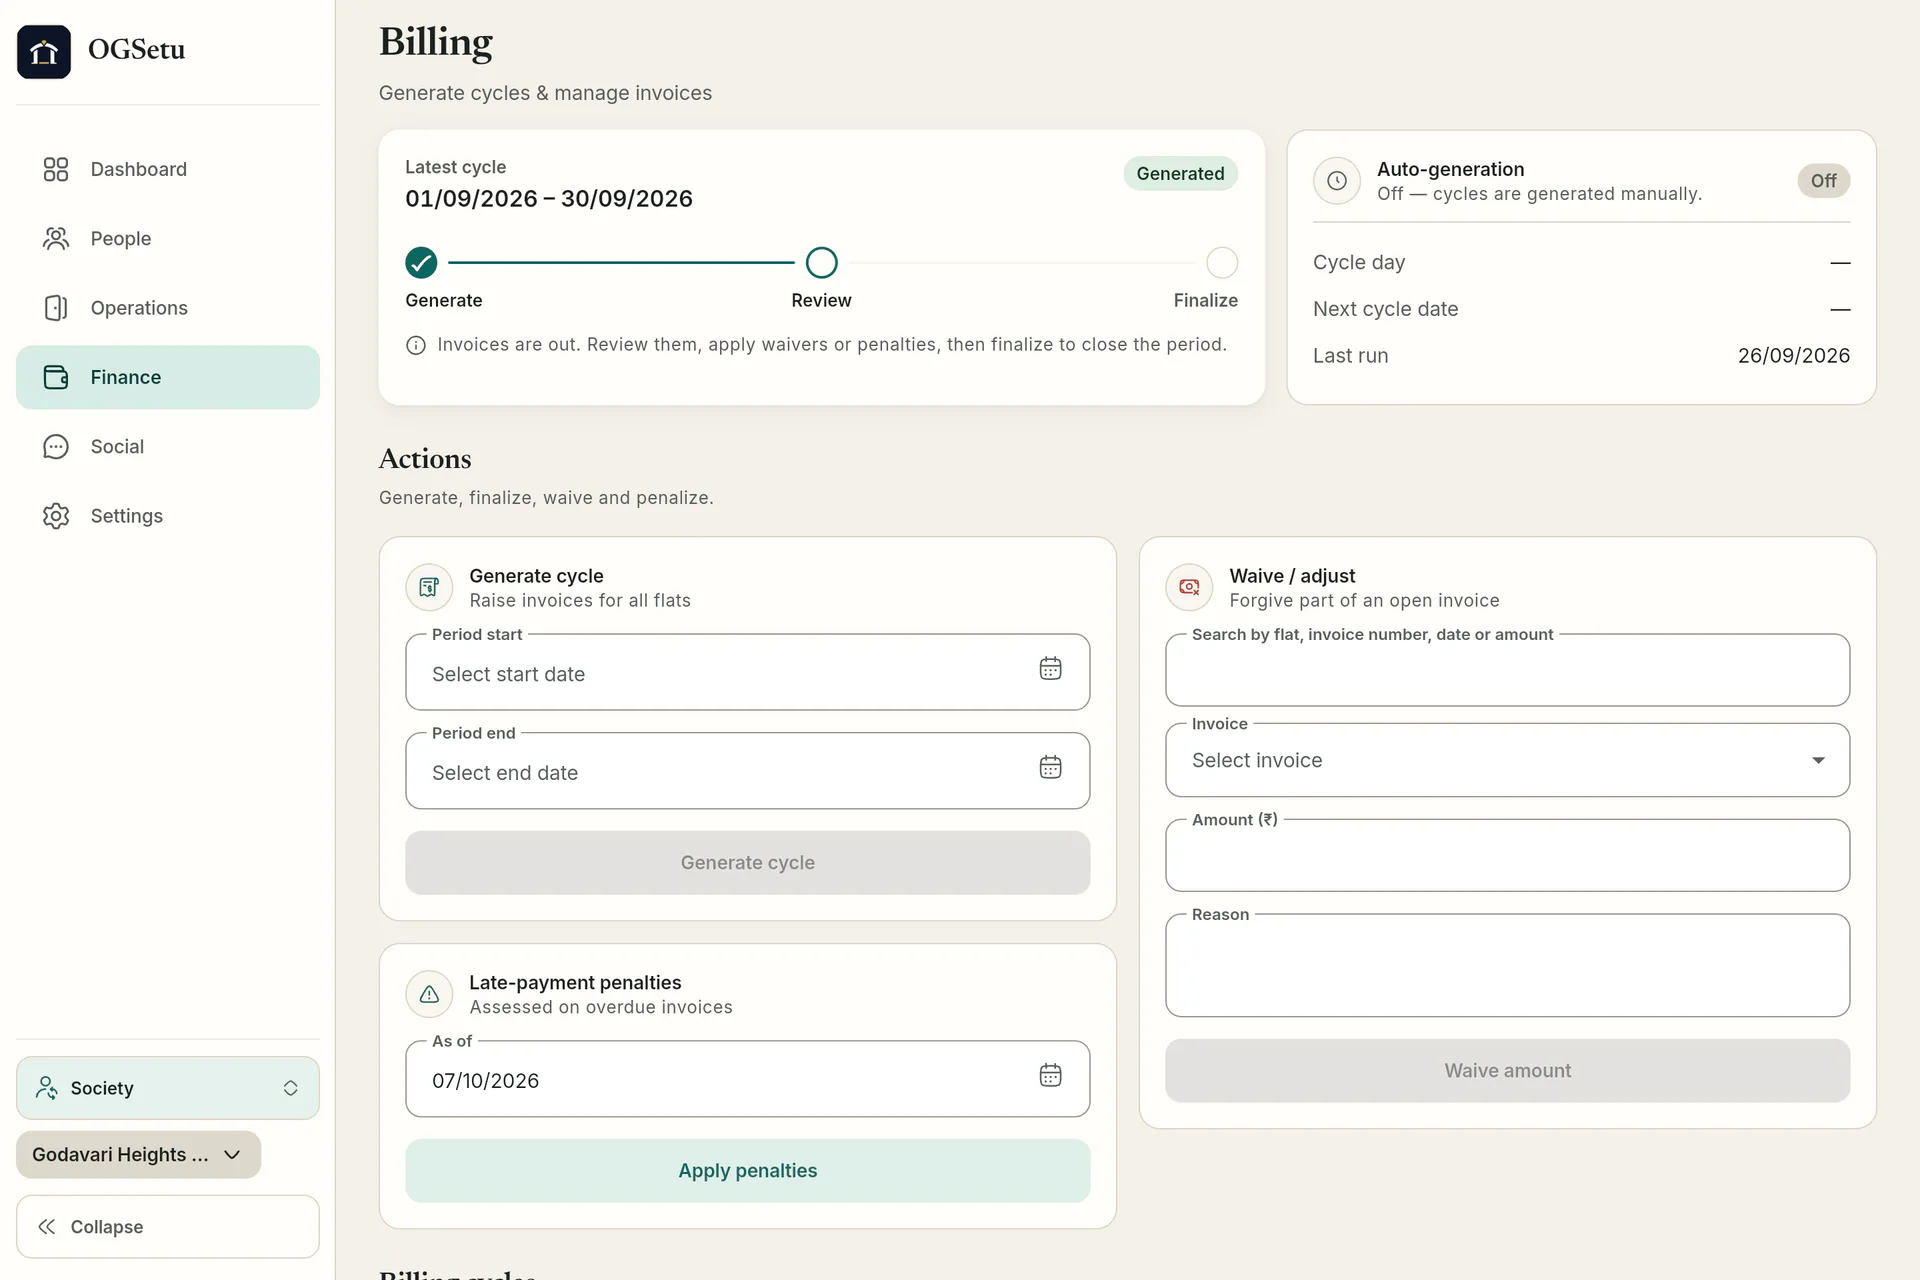Click the Waive / adjust card icon

[1189, 587]
